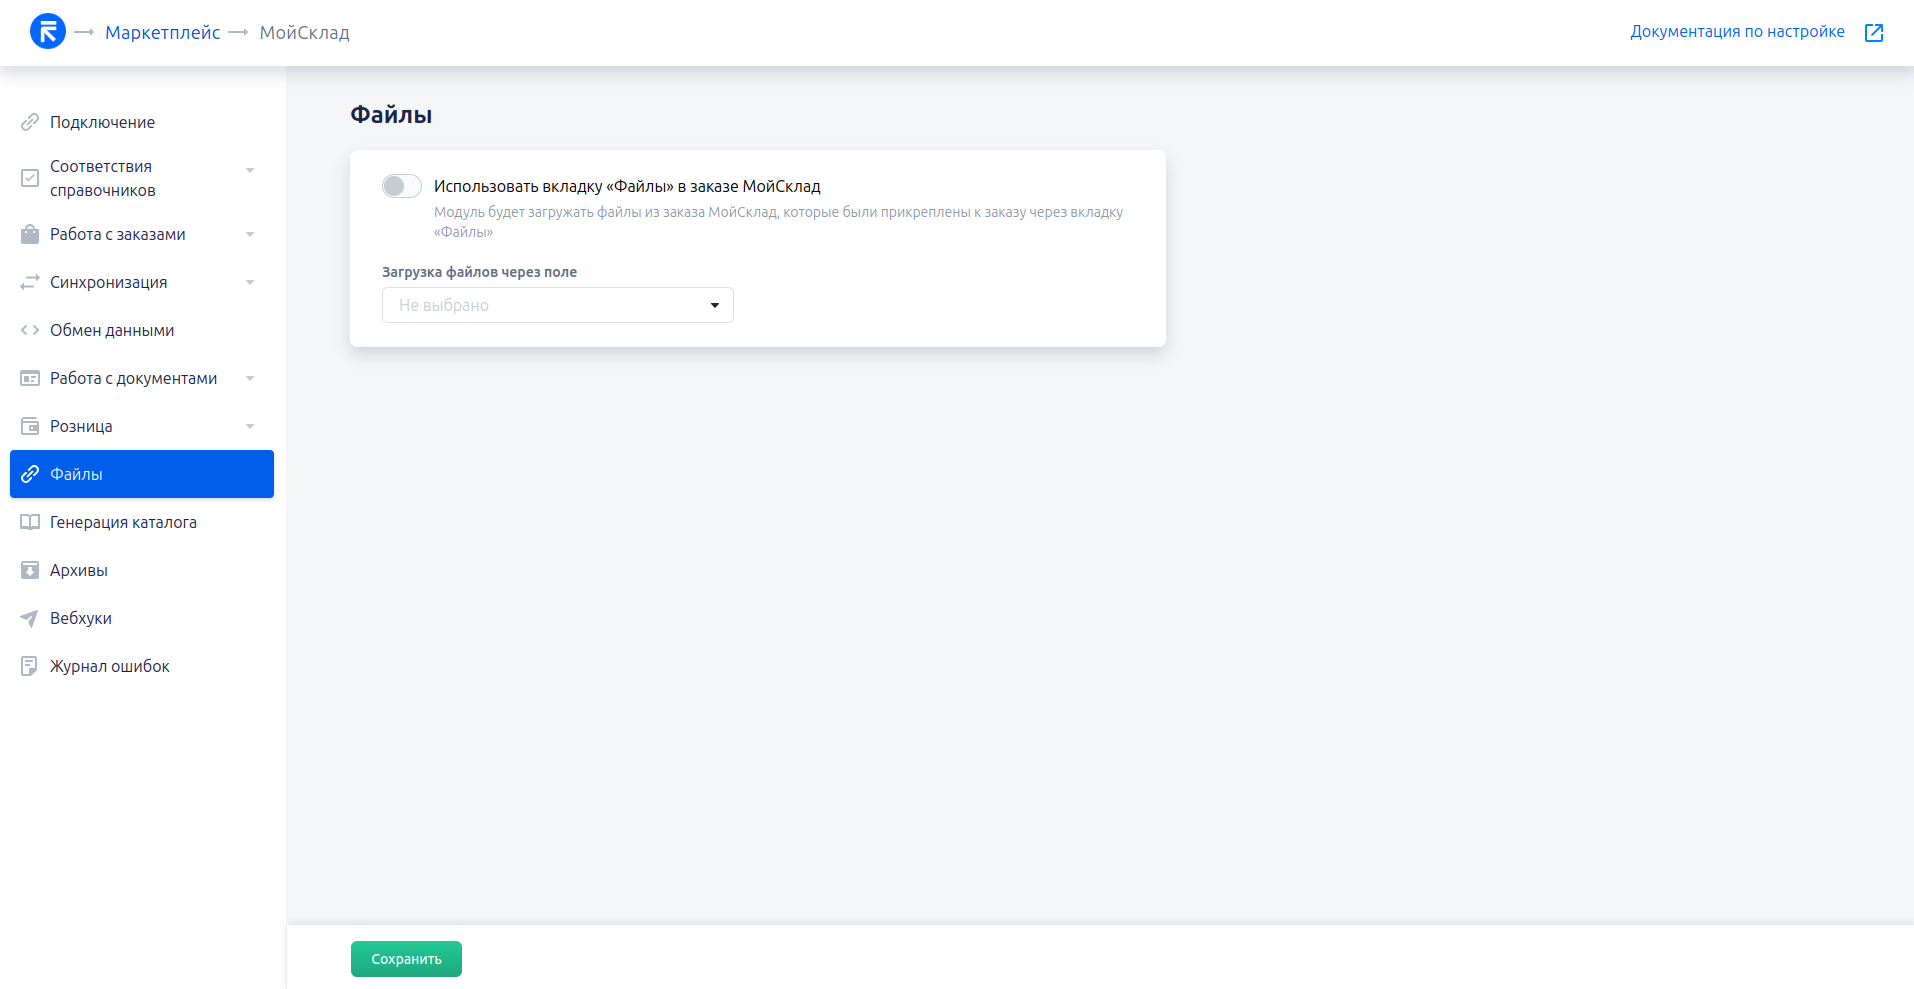Click the archive box icon for Архивы
The image size is (1914, 989).
click(30, 570)
